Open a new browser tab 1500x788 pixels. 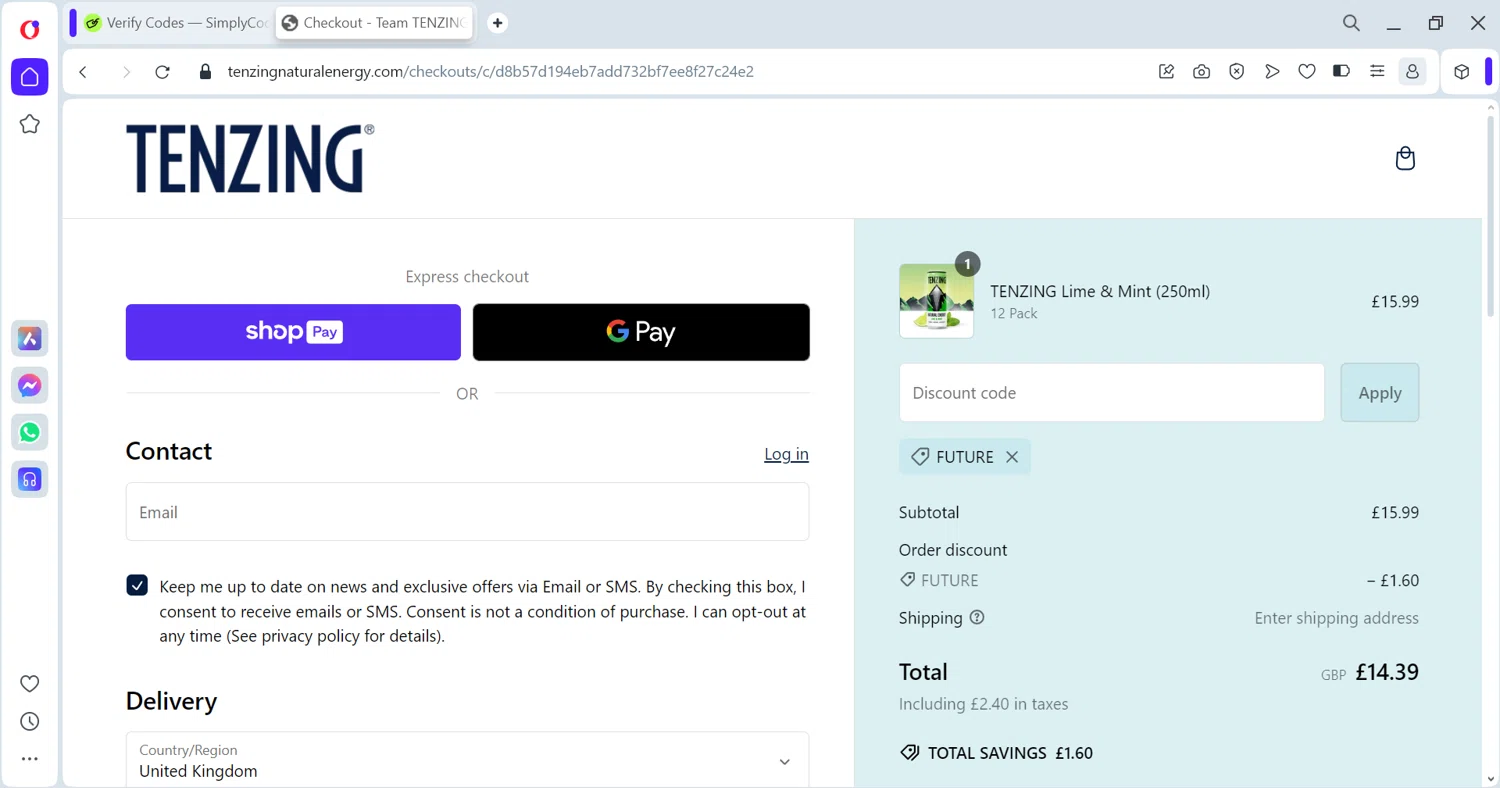point(497,23)
